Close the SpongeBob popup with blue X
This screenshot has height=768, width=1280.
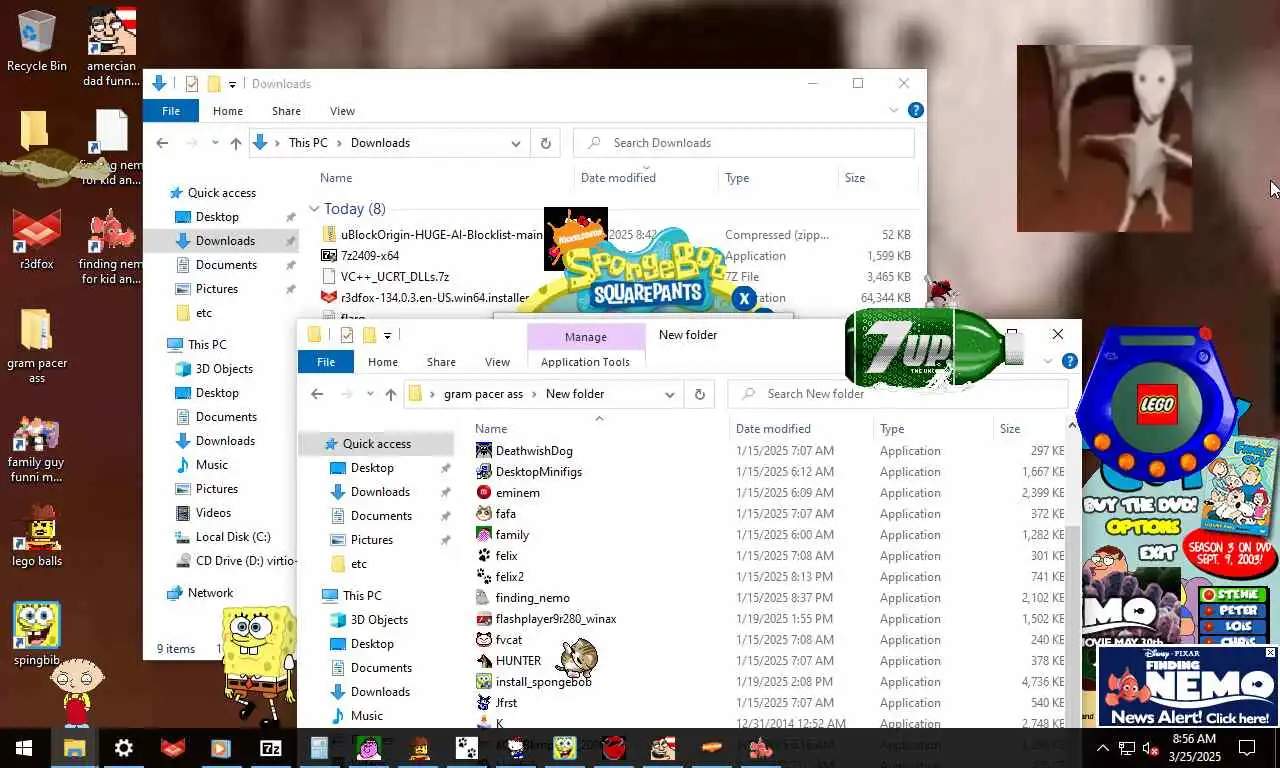(744, 298)
